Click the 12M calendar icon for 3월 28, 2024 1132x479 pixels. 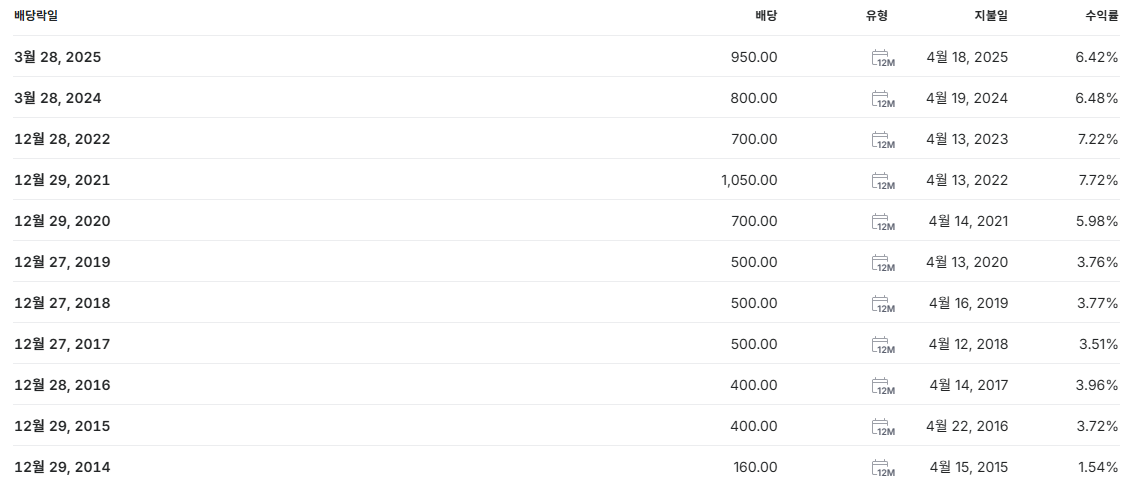point(883,99)
